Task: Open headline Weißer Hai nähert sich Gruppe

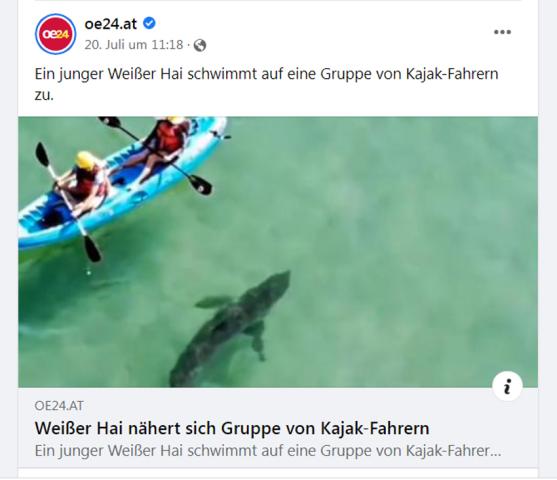Action: coord(232,428)
